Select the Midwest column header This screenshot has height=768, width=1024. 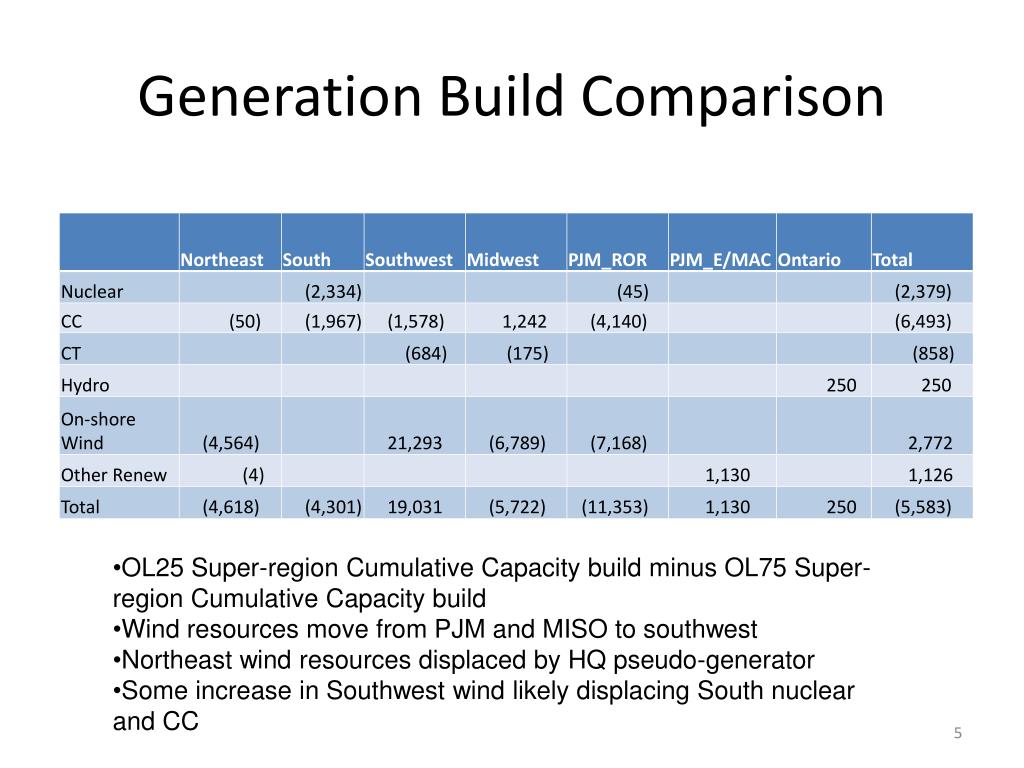click(503, 260)
